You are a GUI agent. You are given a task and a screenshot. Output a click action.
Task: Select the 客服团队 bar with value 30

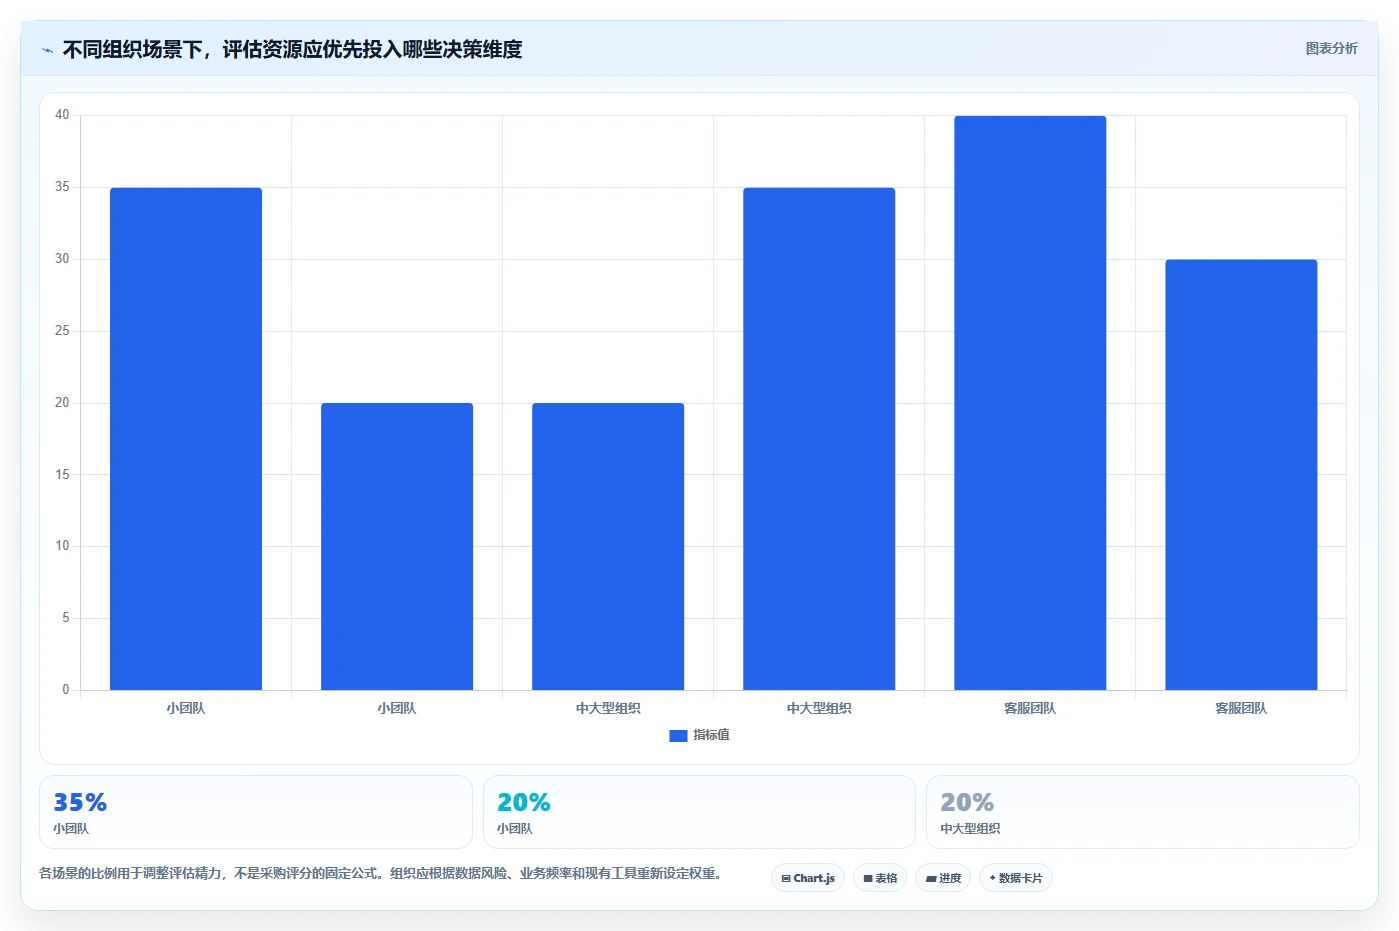[x=1241, y=475]
